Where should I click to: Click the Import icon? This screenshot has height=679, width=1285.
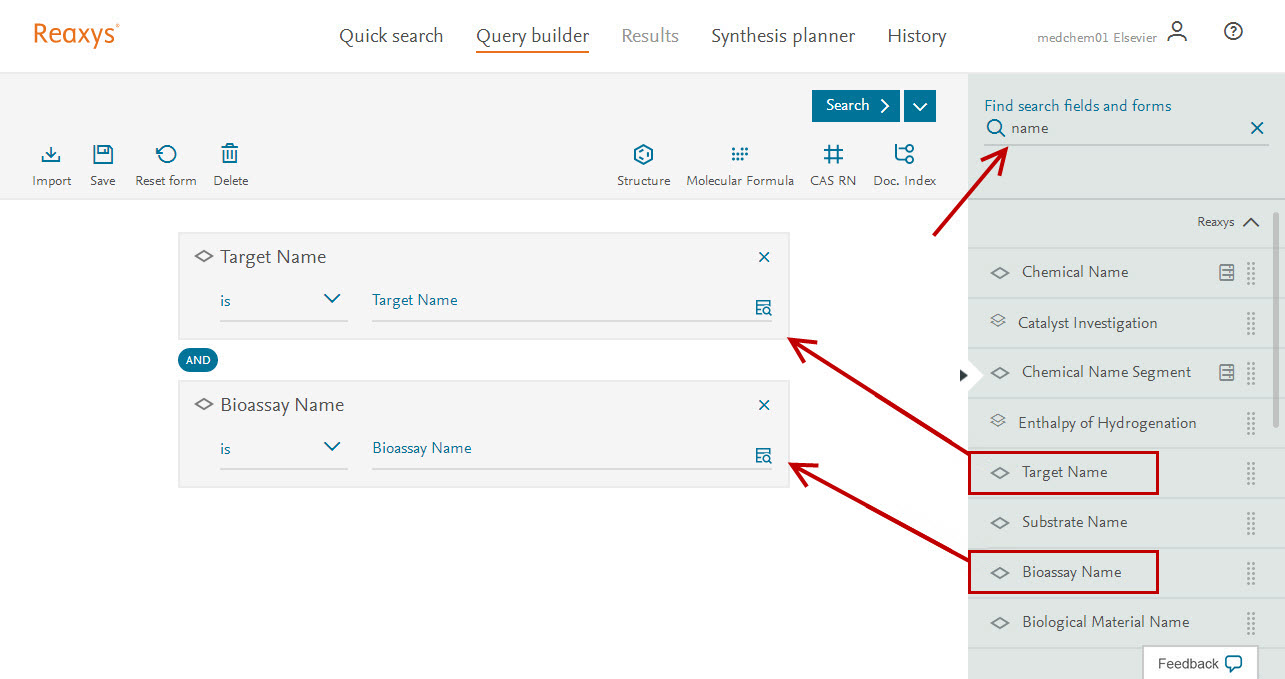(51, 155)
